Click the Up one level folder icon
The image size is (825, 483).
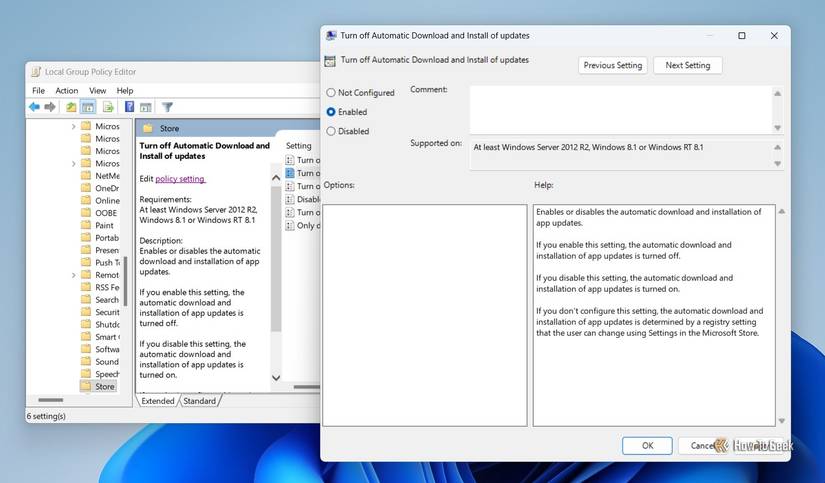pos(71,107)
